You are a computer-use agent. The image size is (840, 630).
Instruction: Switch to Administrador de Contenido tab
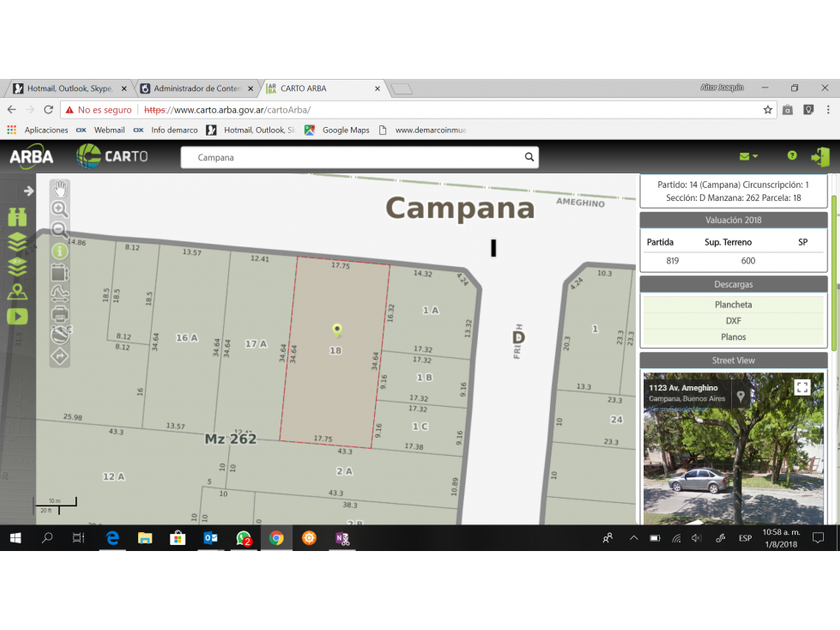[x=195, y=89]
